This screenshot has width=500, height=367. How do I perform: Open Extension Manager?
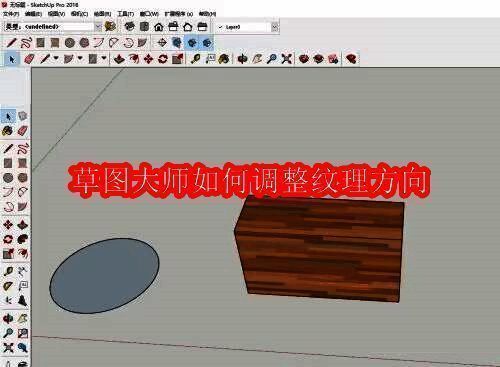coord(351,59)
